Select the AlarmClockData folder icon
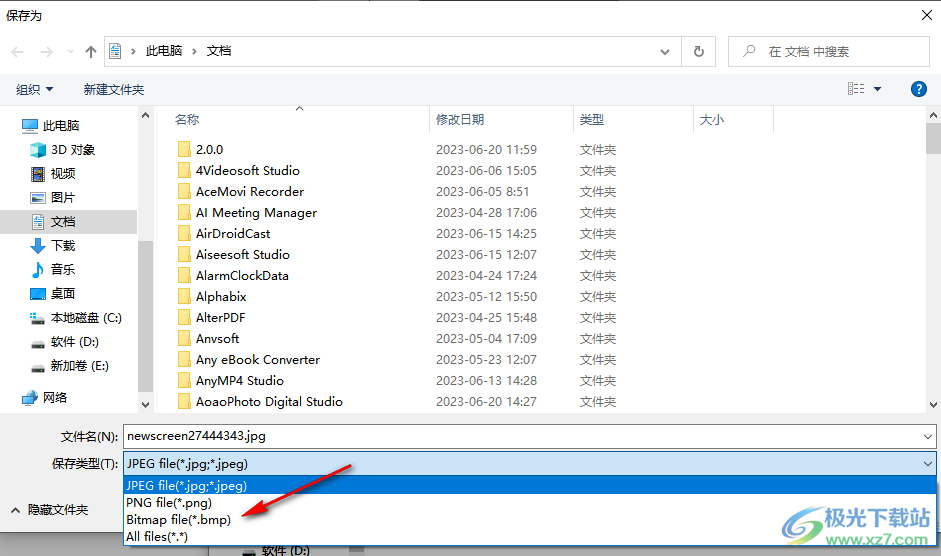The image size is (941, 556). tap(184, 275)
